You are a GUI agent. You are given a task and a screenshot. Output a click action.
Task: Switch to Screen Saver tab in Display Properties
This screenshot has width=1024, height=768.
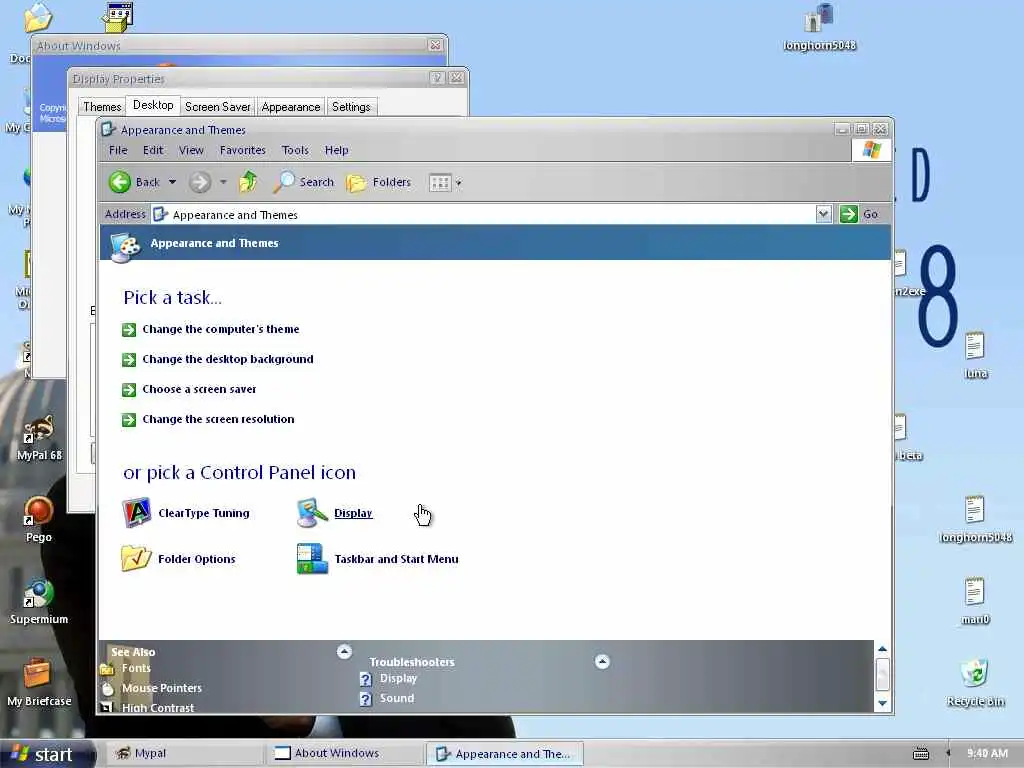pyautogui.click(x=217, y=106)
